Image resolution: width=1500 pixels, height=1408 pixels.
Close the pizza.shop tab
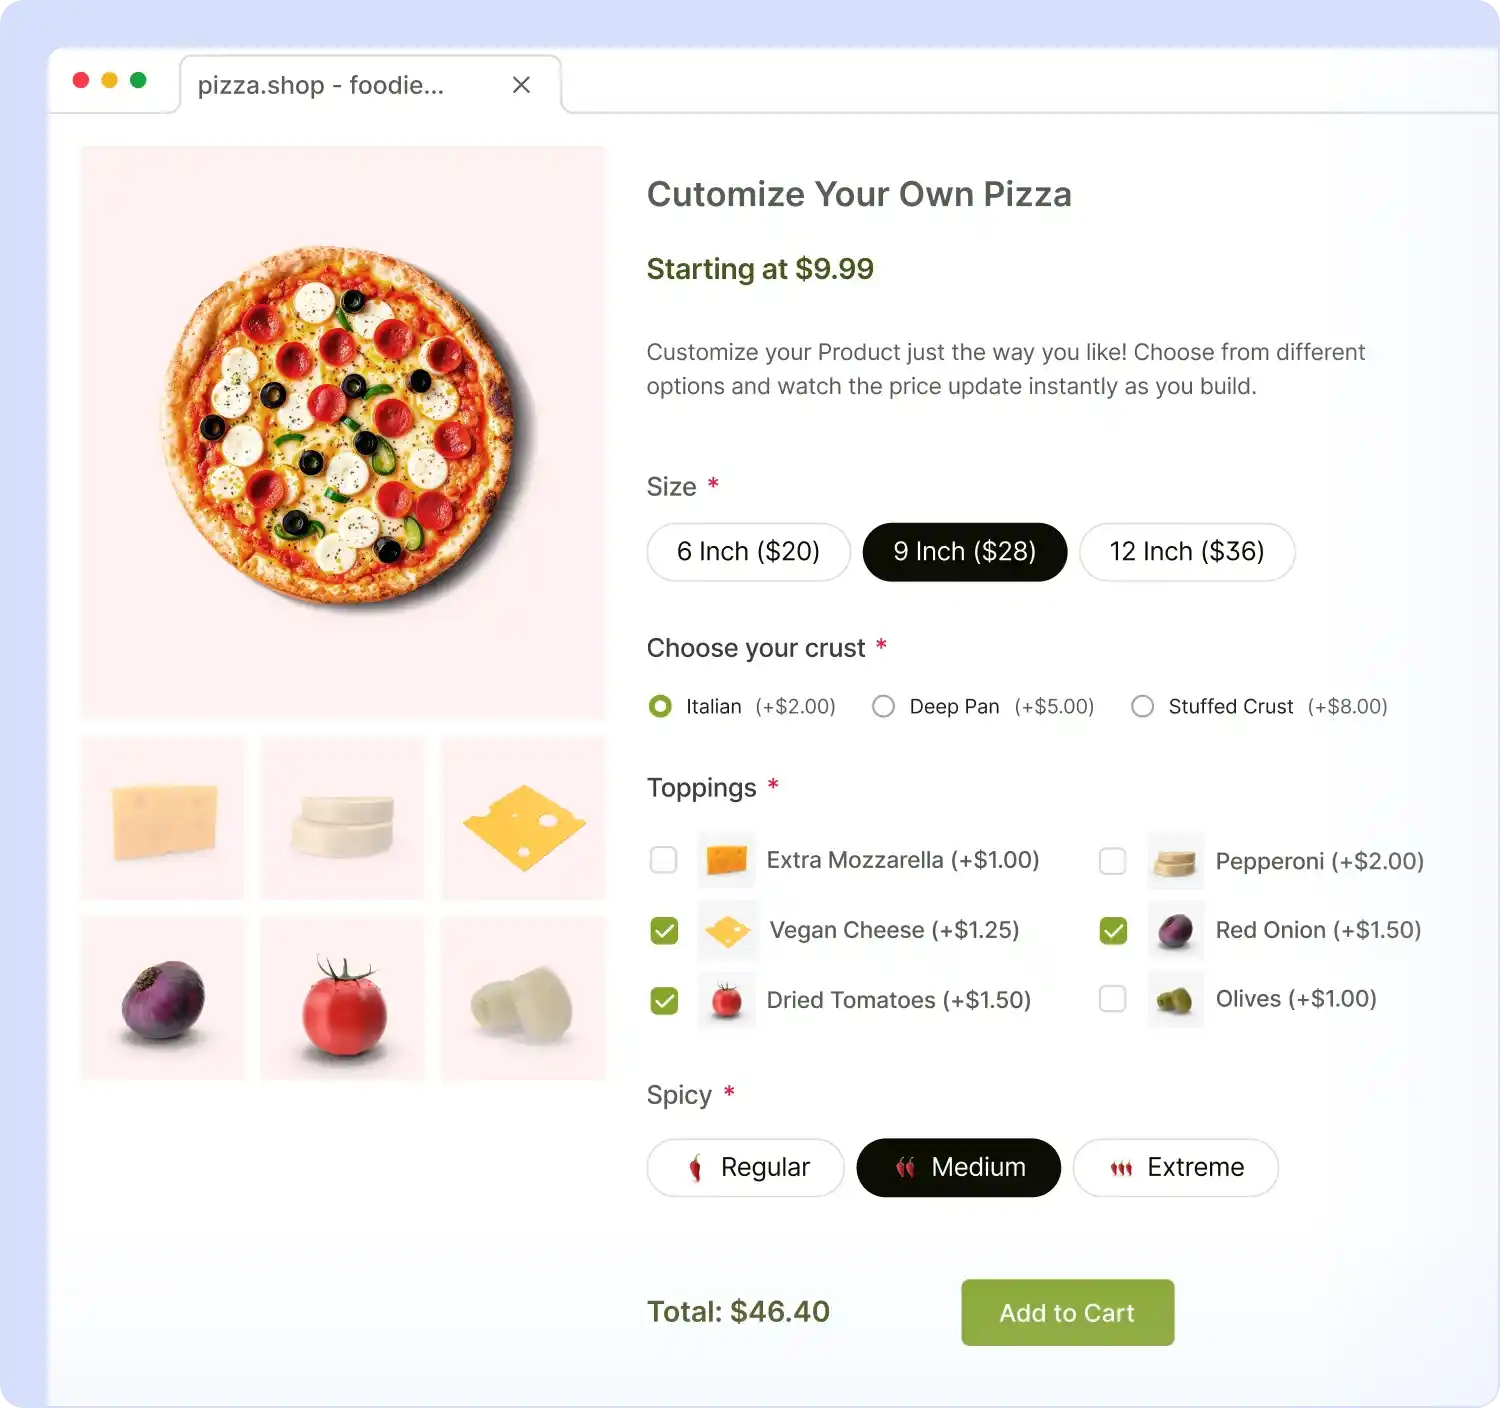[521, 84]
